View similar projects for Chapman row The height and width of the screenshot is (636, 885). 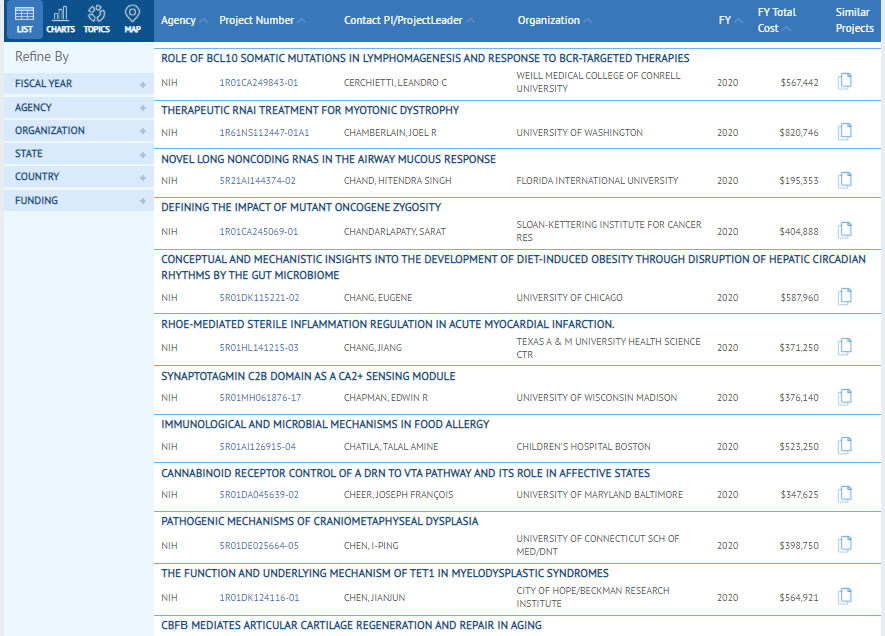coord(845,397)
